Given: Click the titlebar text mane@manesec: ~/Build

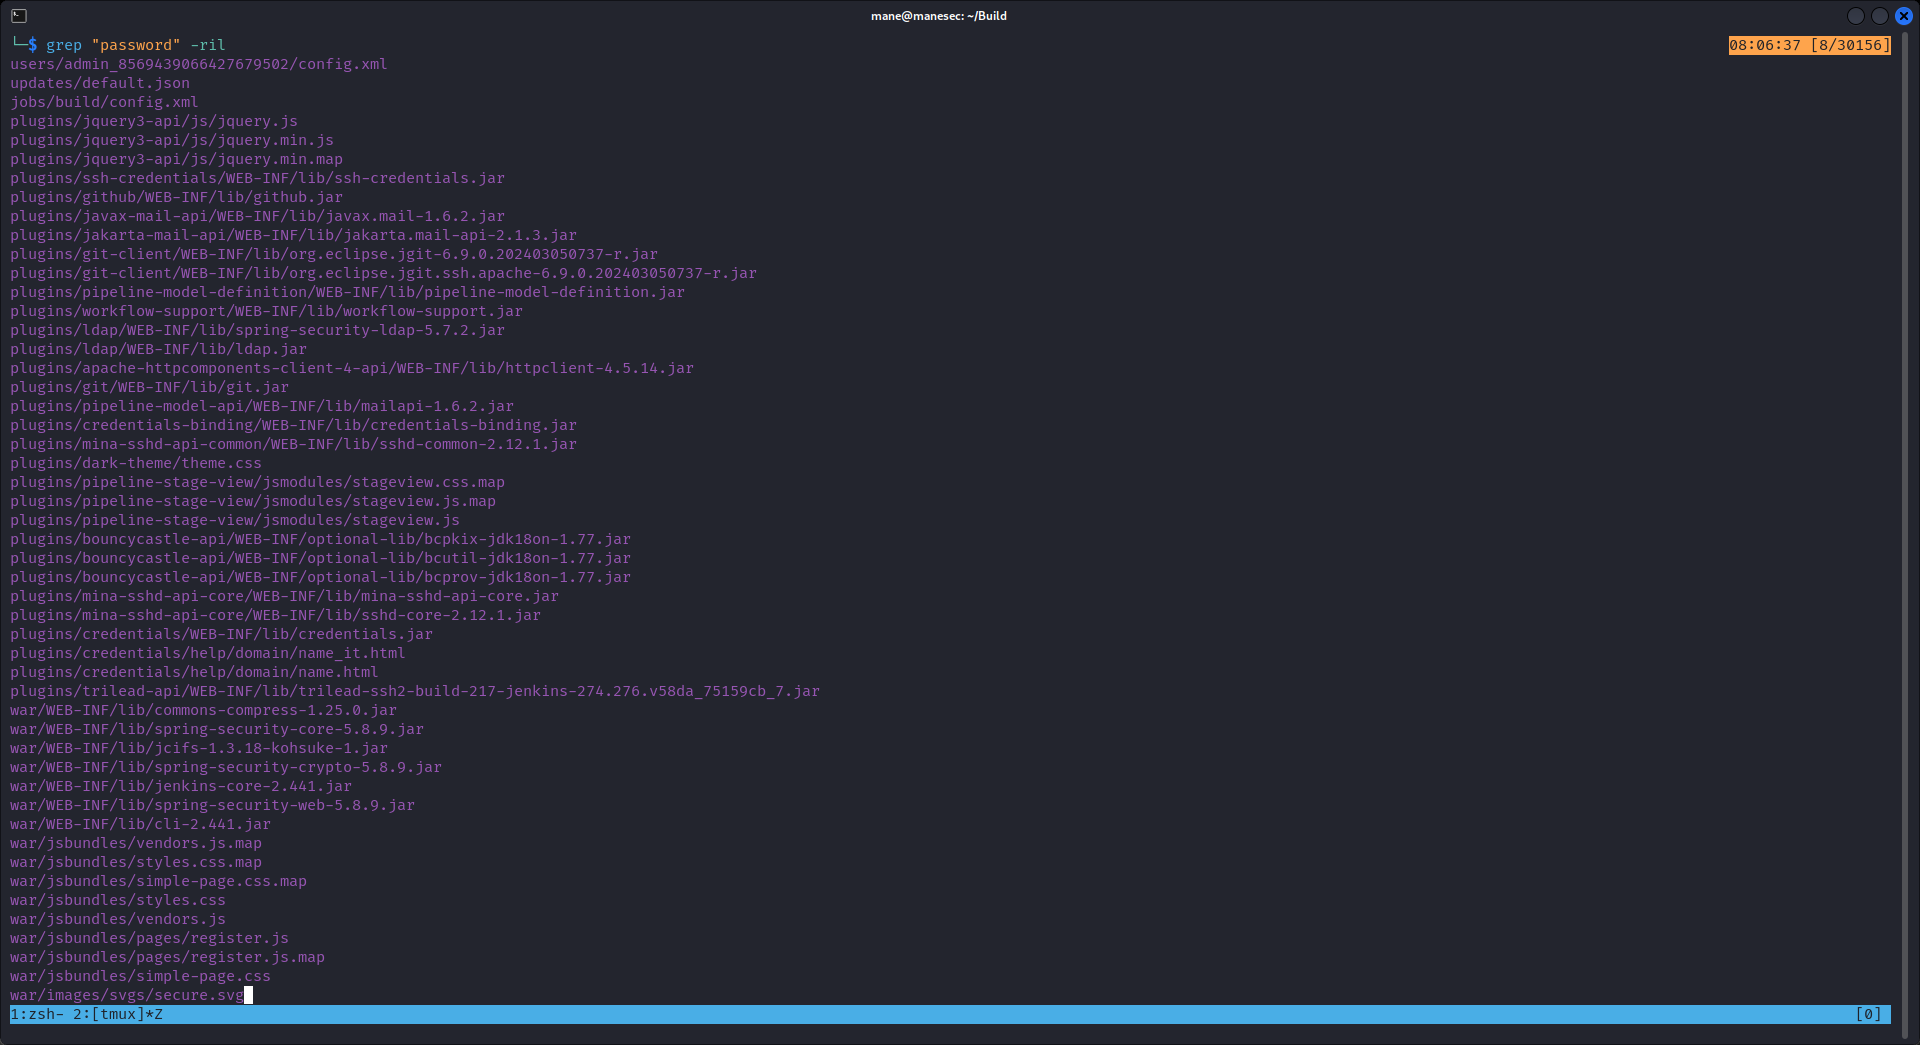Looking at the screenshot, I should [938, 15].
